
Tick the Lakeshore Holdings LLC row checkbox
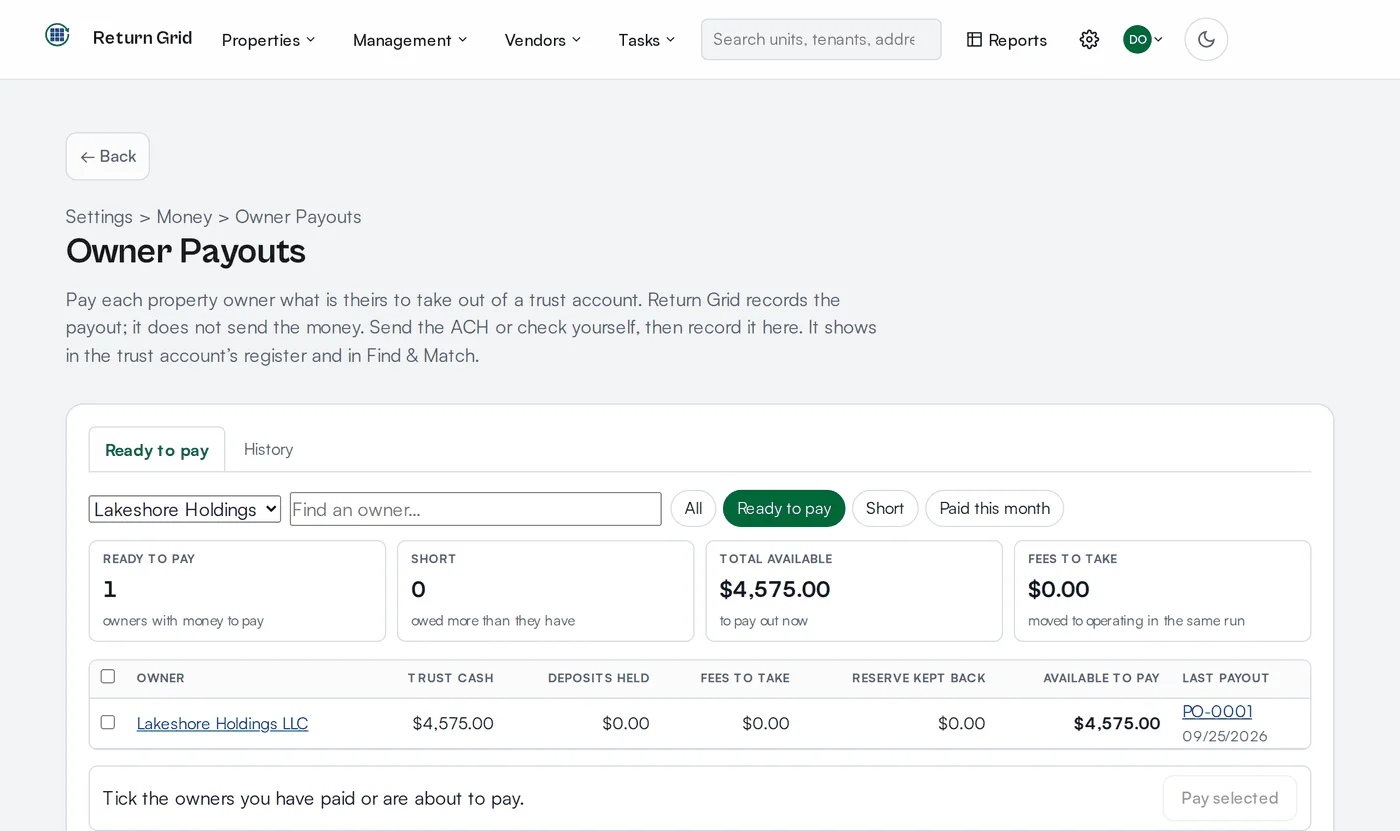click(x=108, y=722)
